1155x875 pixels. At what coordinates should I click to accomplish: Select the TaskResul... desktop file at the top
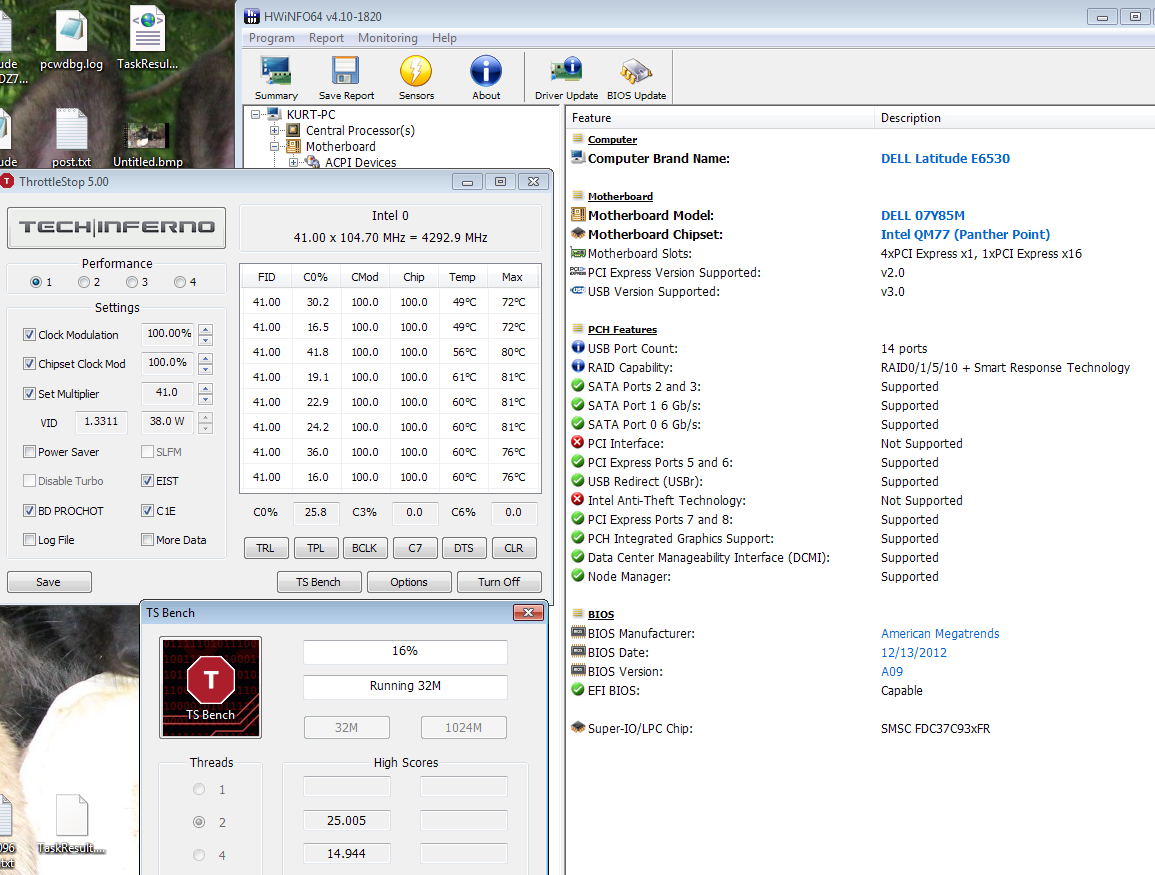point(147,38)
